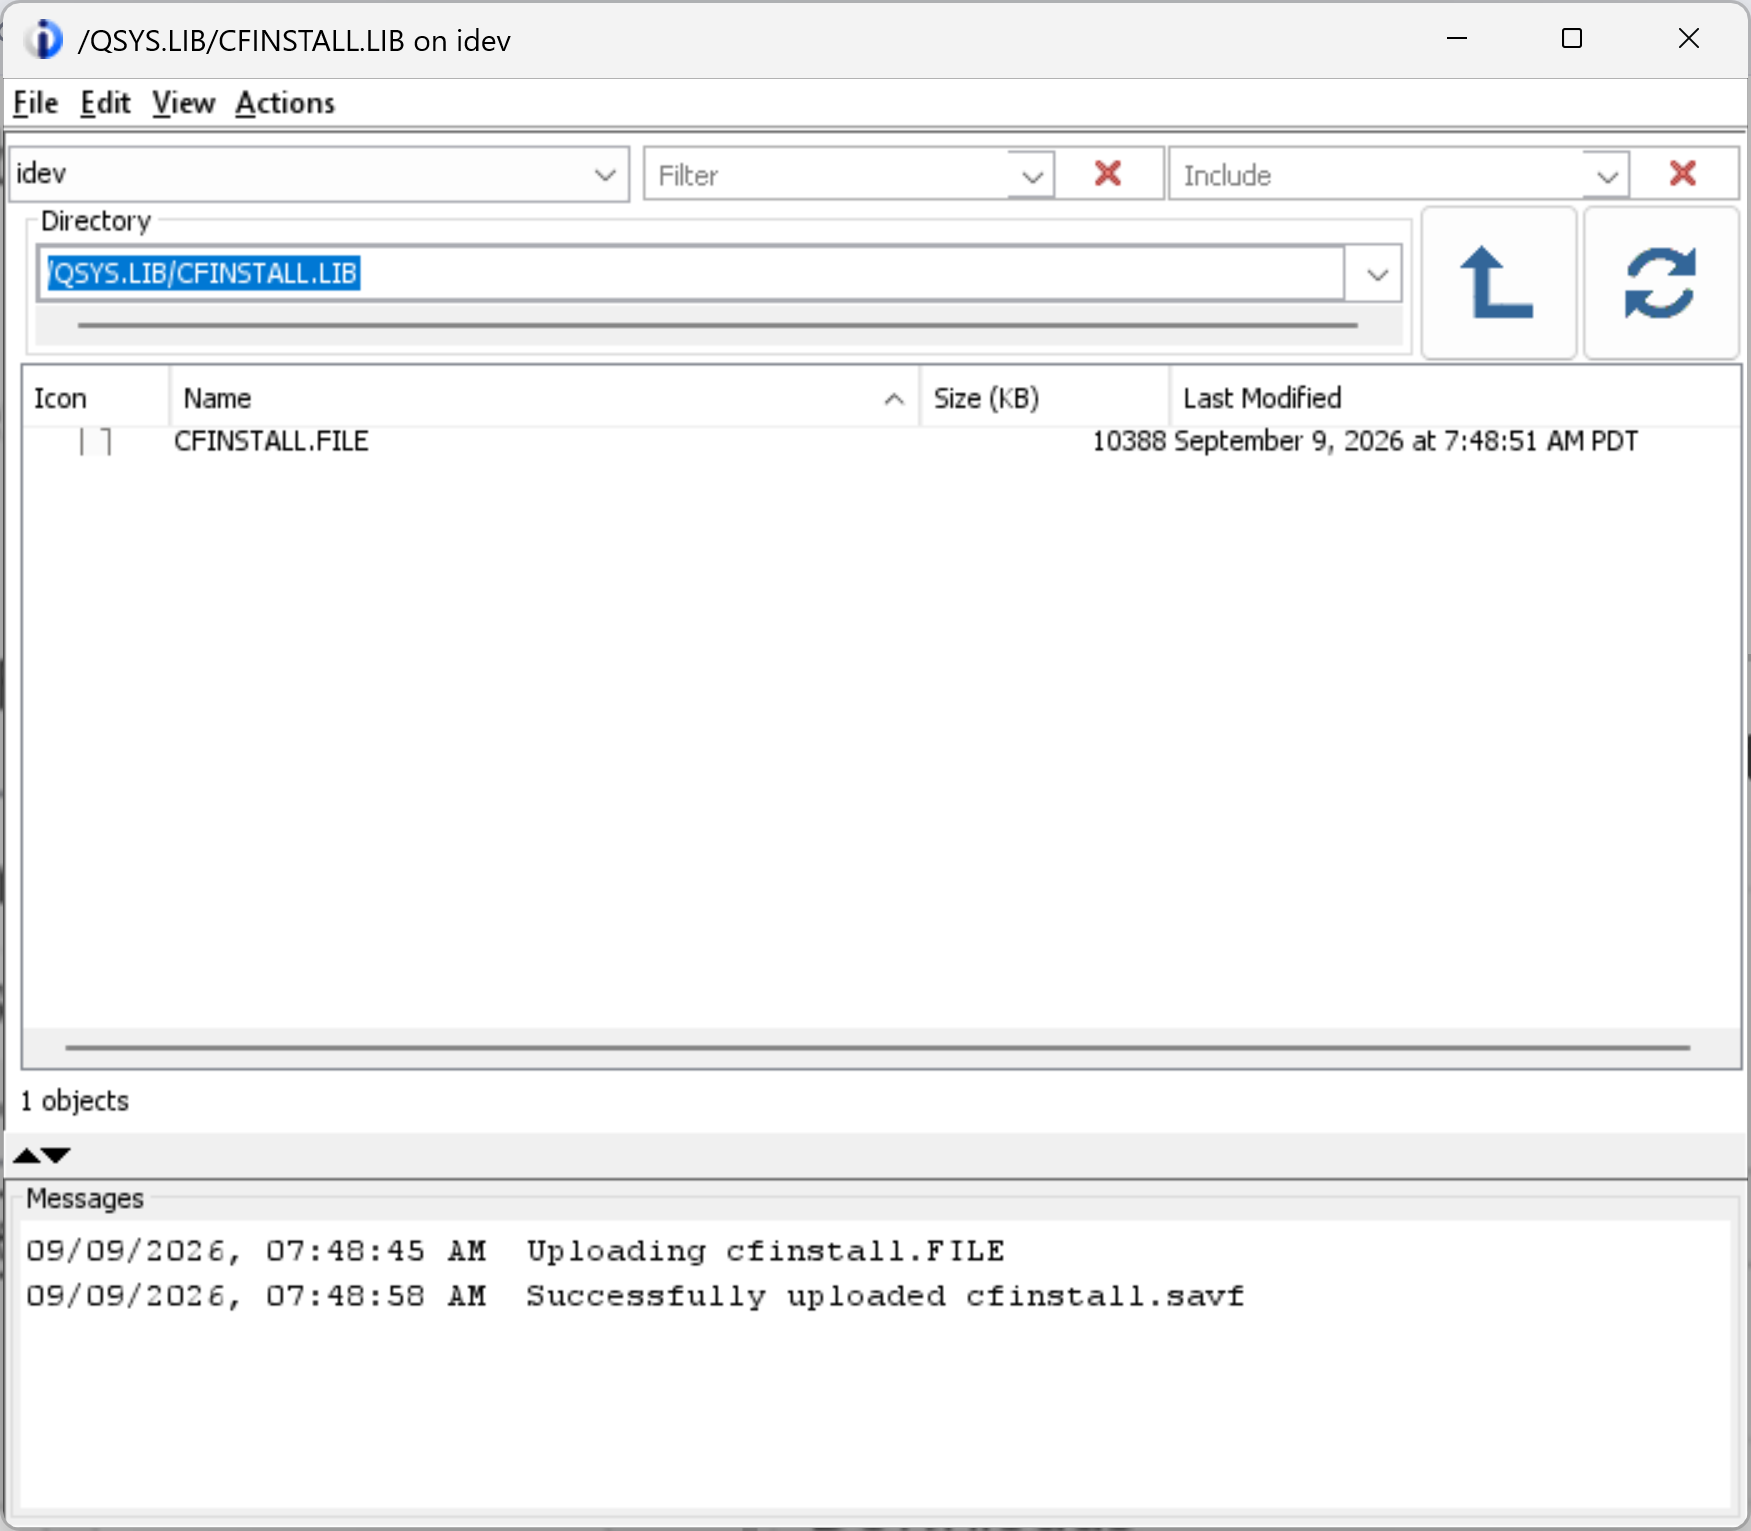Open the File menu

tap(36, 103)
